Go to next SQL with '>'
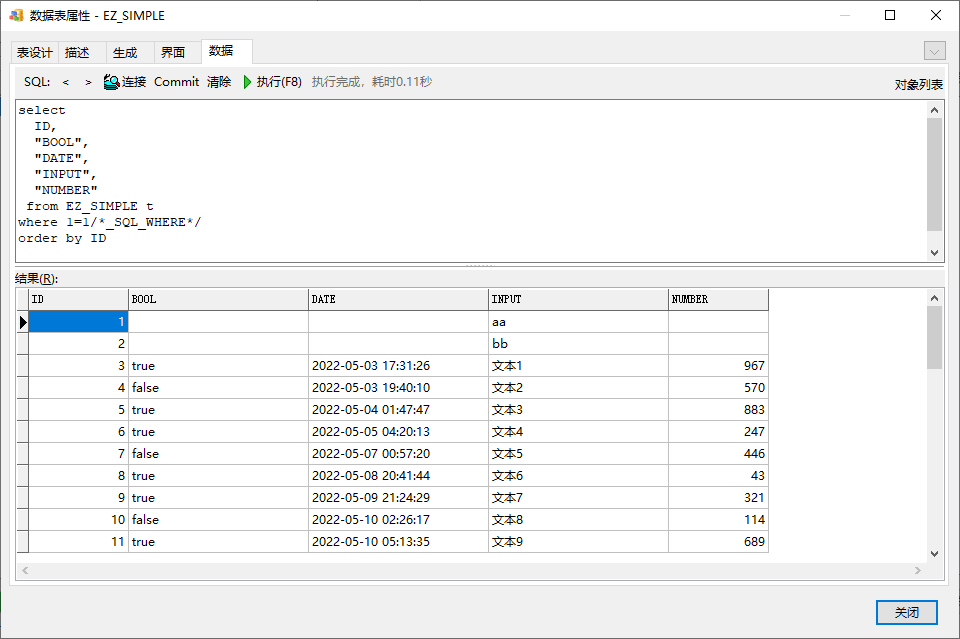The height and width of the screenshot is (639, 960). point(88,82)
